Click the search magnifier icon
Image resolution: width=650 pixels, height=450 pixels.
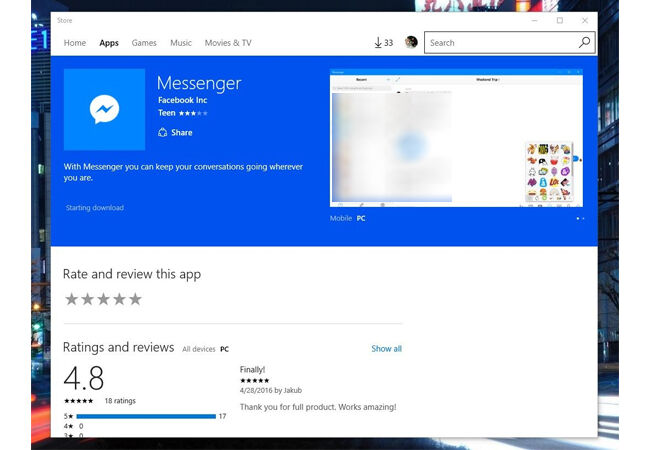[584, 42]
